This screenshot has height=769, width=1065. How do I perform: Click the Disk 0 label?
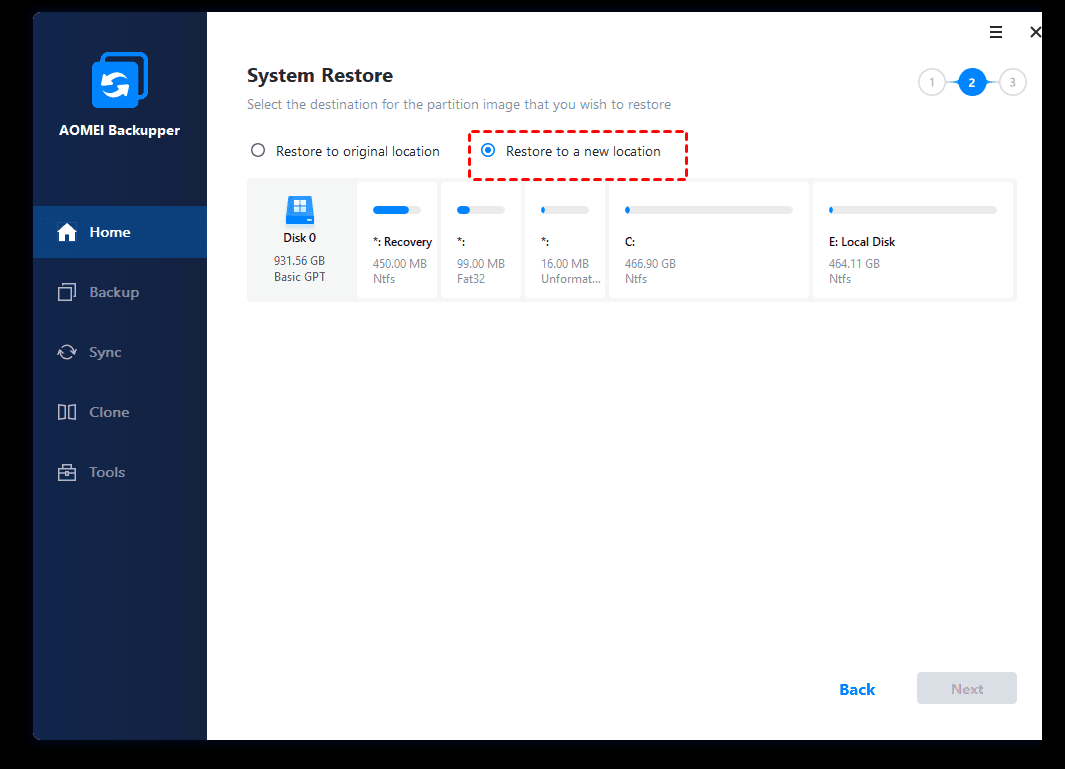click(x=300, y=238)
